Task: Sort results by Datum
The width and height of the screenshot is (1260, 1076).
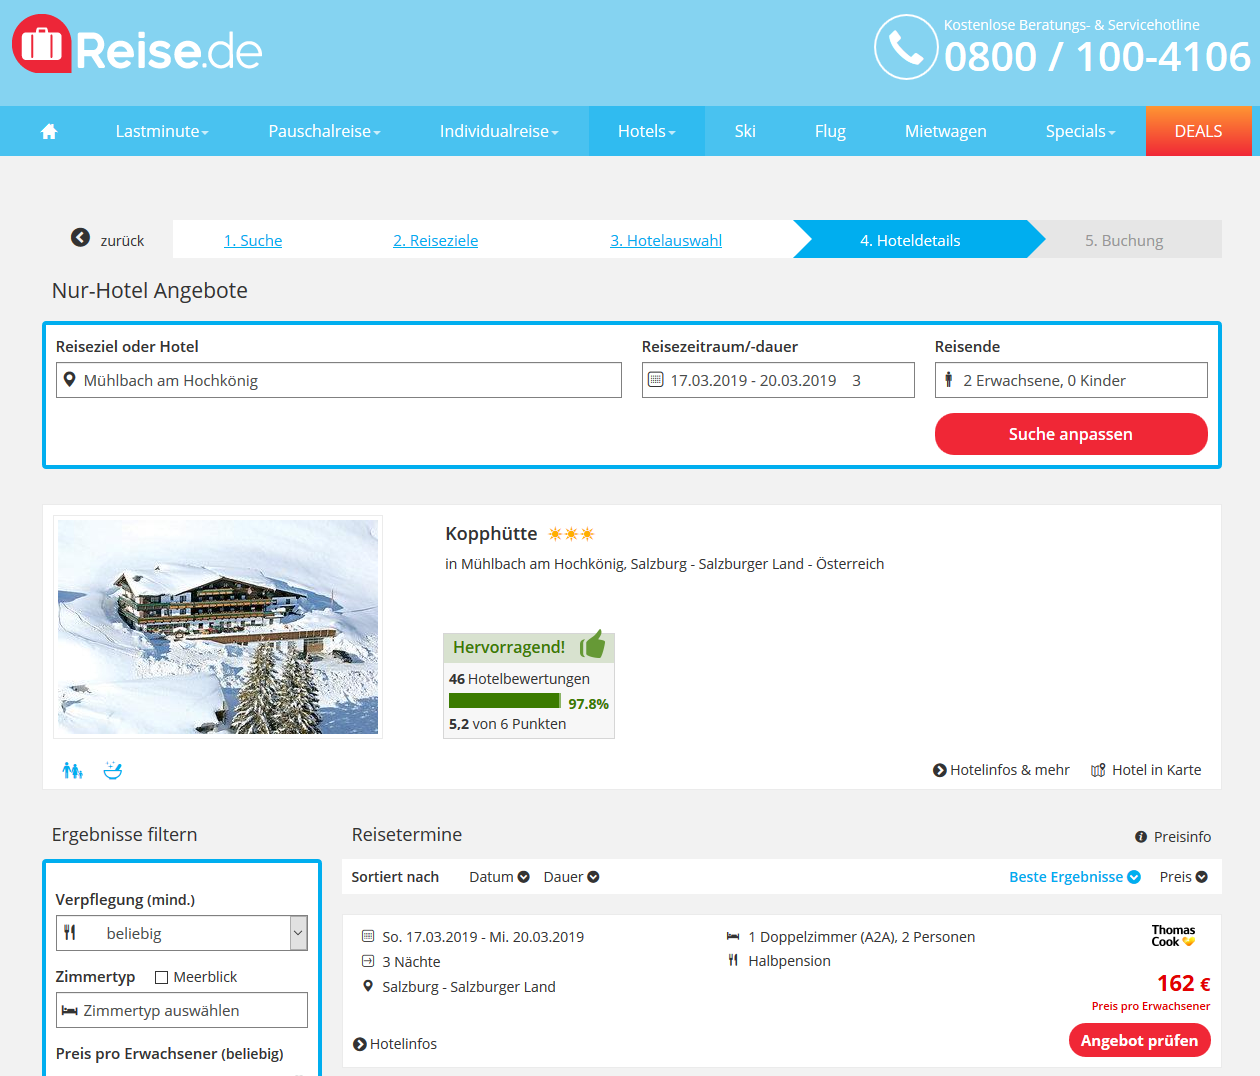Action: pyautogui.click(x=499, y=877)
